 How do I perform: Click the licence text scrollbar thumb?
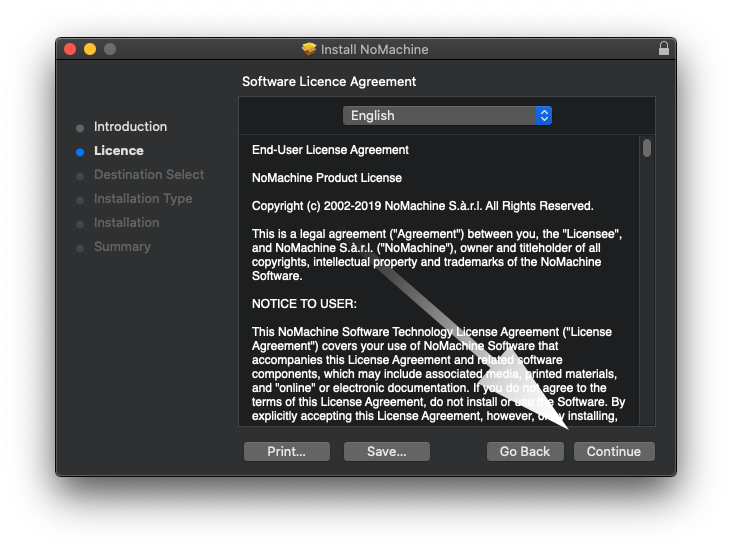pyautogui.click(x=647, y=148)
